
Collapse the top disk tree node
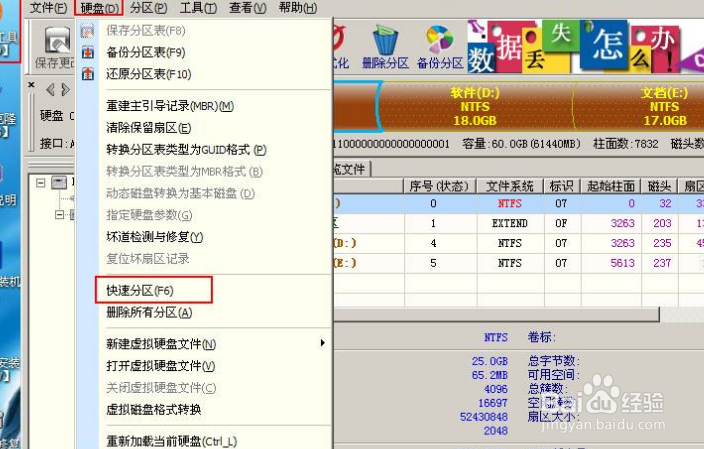point(41,183)
